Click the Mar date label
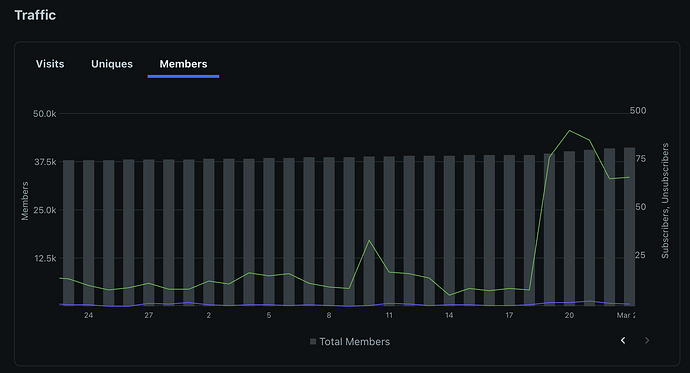The height and width of the screenshot is (373, 690). tap(626, 315)
